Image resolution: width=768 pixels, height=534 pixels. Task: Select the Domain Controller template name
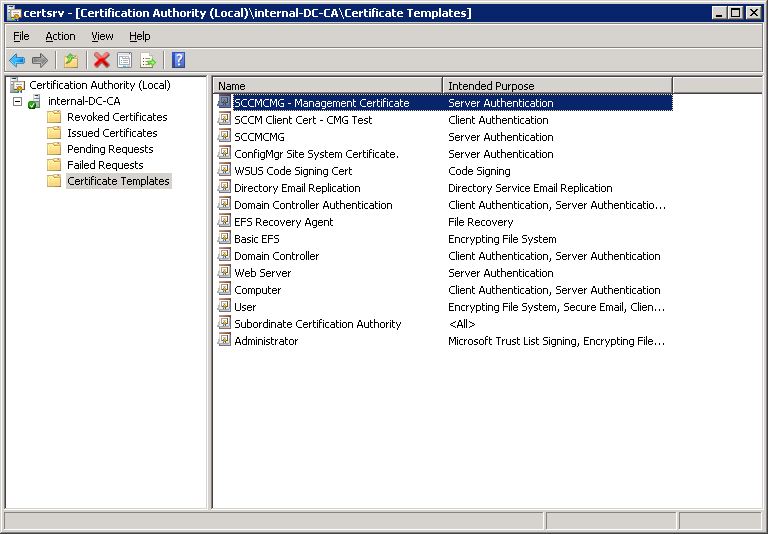pyautogui.click(x=277, y=256)
